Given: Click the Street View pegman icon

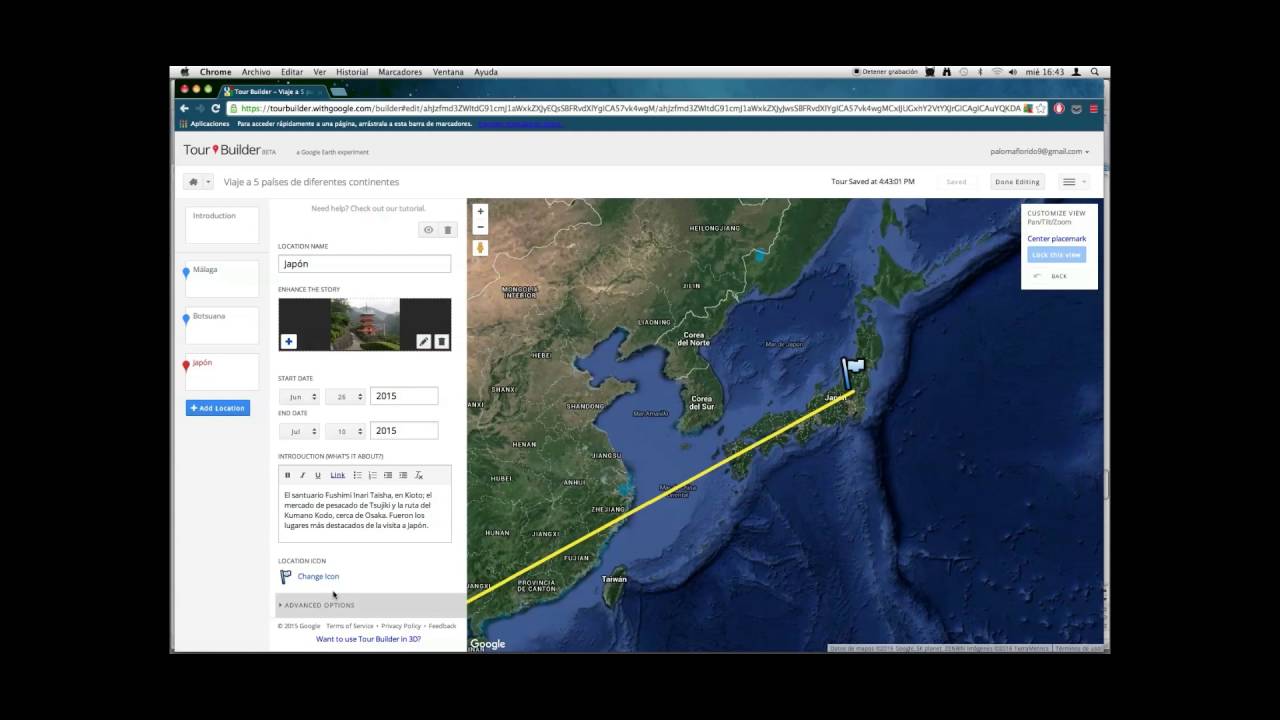Looking at the screenshot, I should coord(480,247).
